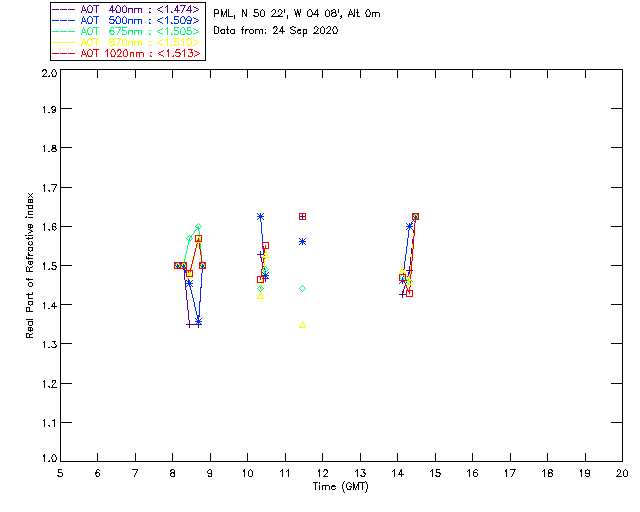Click x-axis tick label 17

[x=510, y=474]
